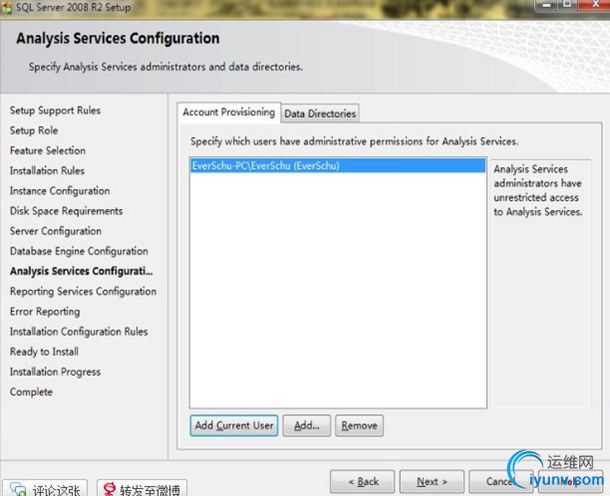Open the Data Directories tab
This screenshot has height=496, width=610.
tap(320, 114)
